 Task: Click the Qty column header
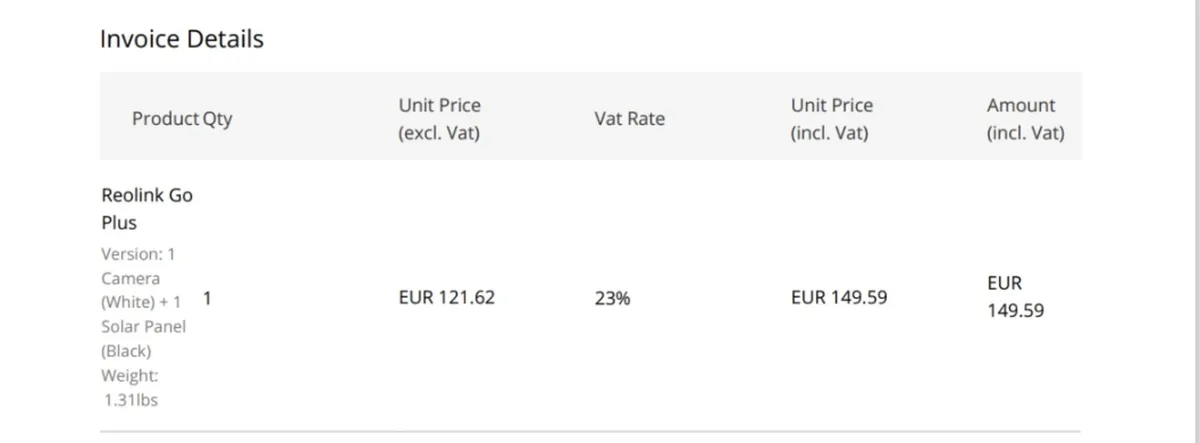point(217,119)
